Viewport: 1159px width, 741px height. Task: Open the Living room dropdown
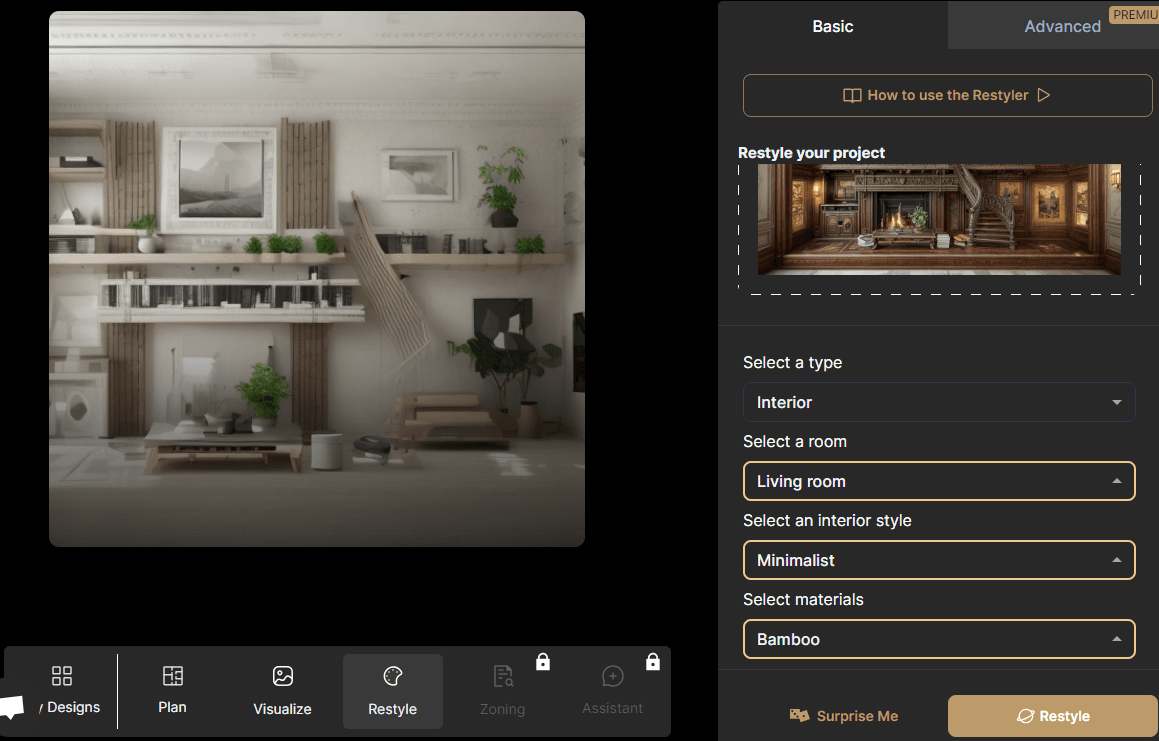pos(938,481)
